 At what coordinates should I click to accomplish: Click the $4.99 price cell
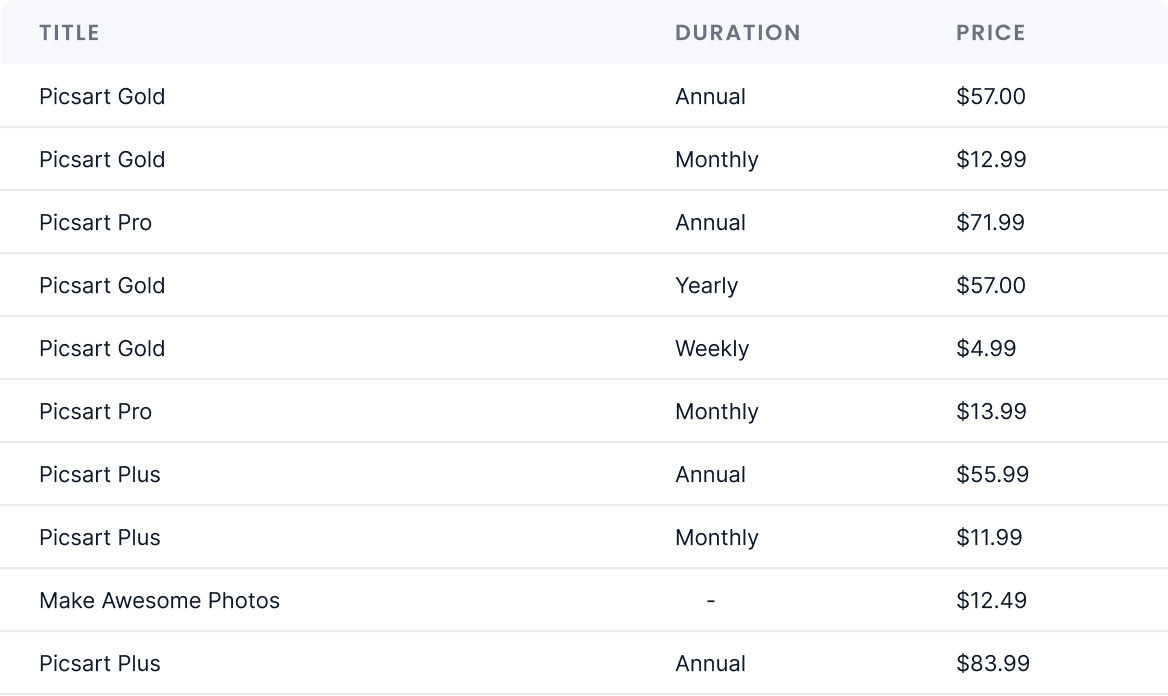[985, 349]
